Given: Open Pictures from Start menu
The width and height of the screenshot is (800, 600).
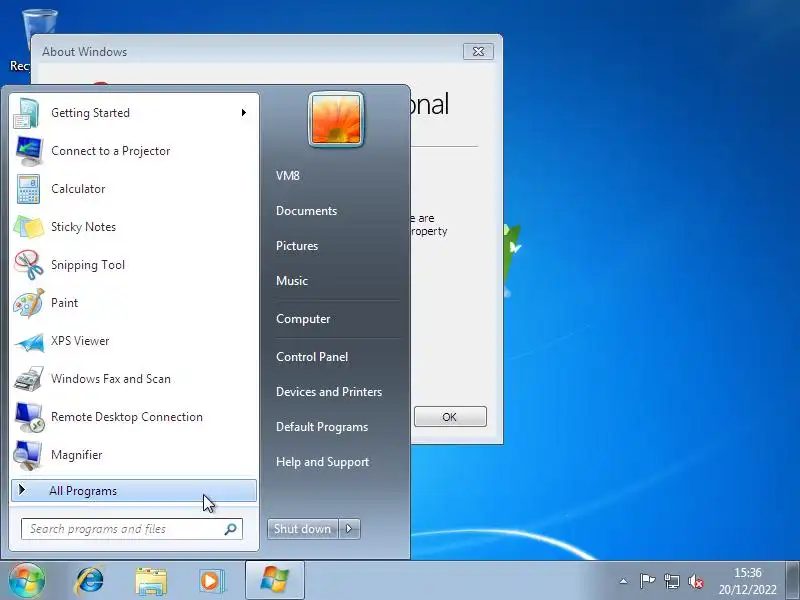Looking at the screenshot, I should pos(297,246).
